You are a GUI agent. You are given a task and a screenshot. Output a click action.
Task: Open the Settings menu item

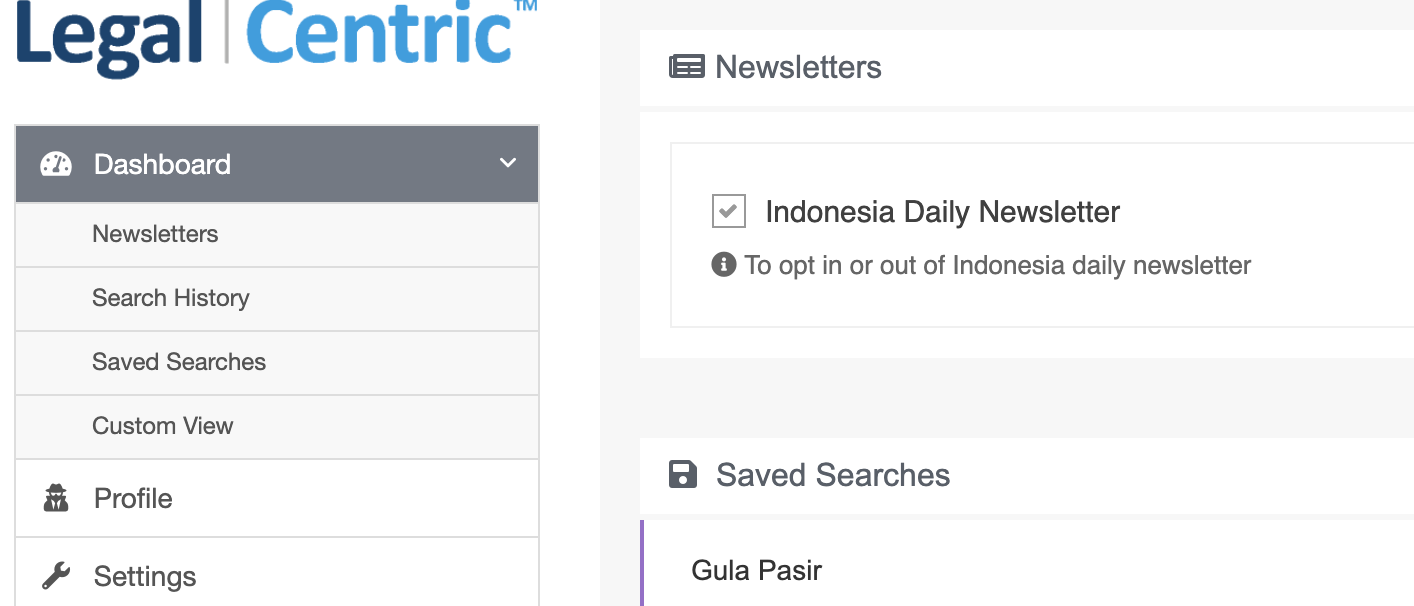145,576
